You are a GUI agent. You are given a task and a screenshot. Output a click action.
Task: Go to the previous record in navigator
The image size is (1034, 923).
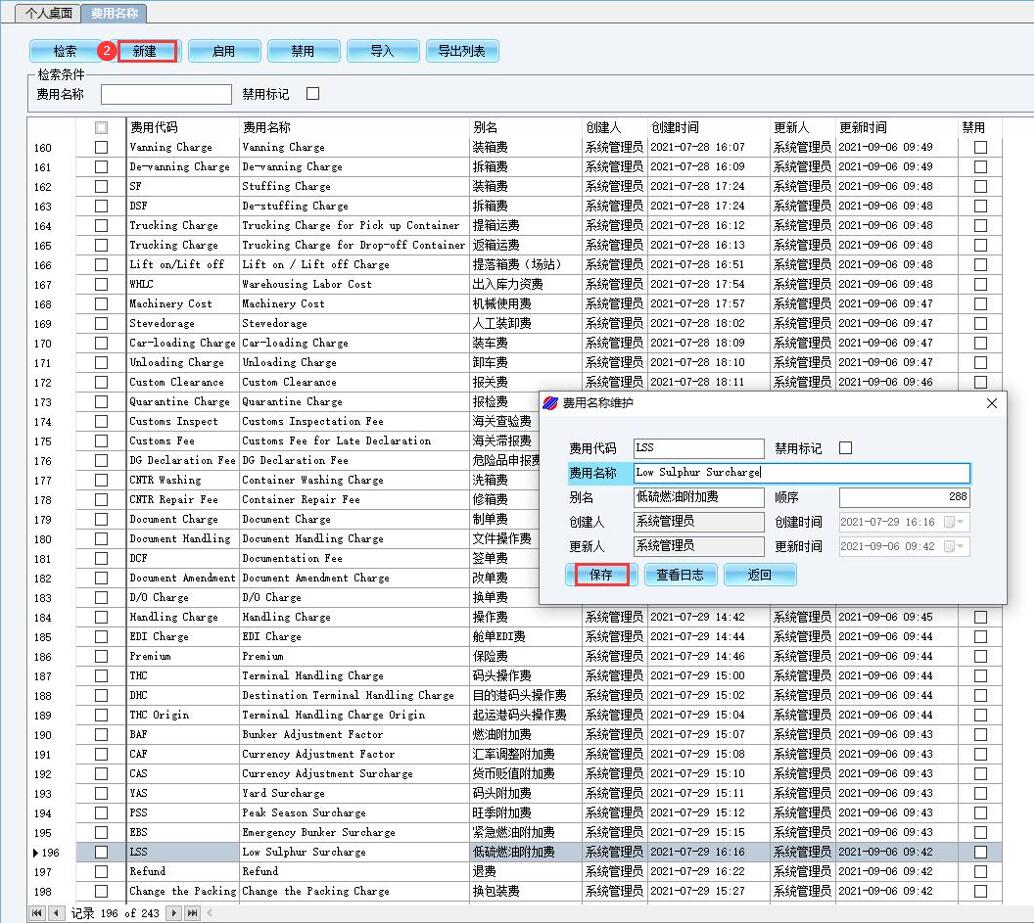[x=57, y=913]
